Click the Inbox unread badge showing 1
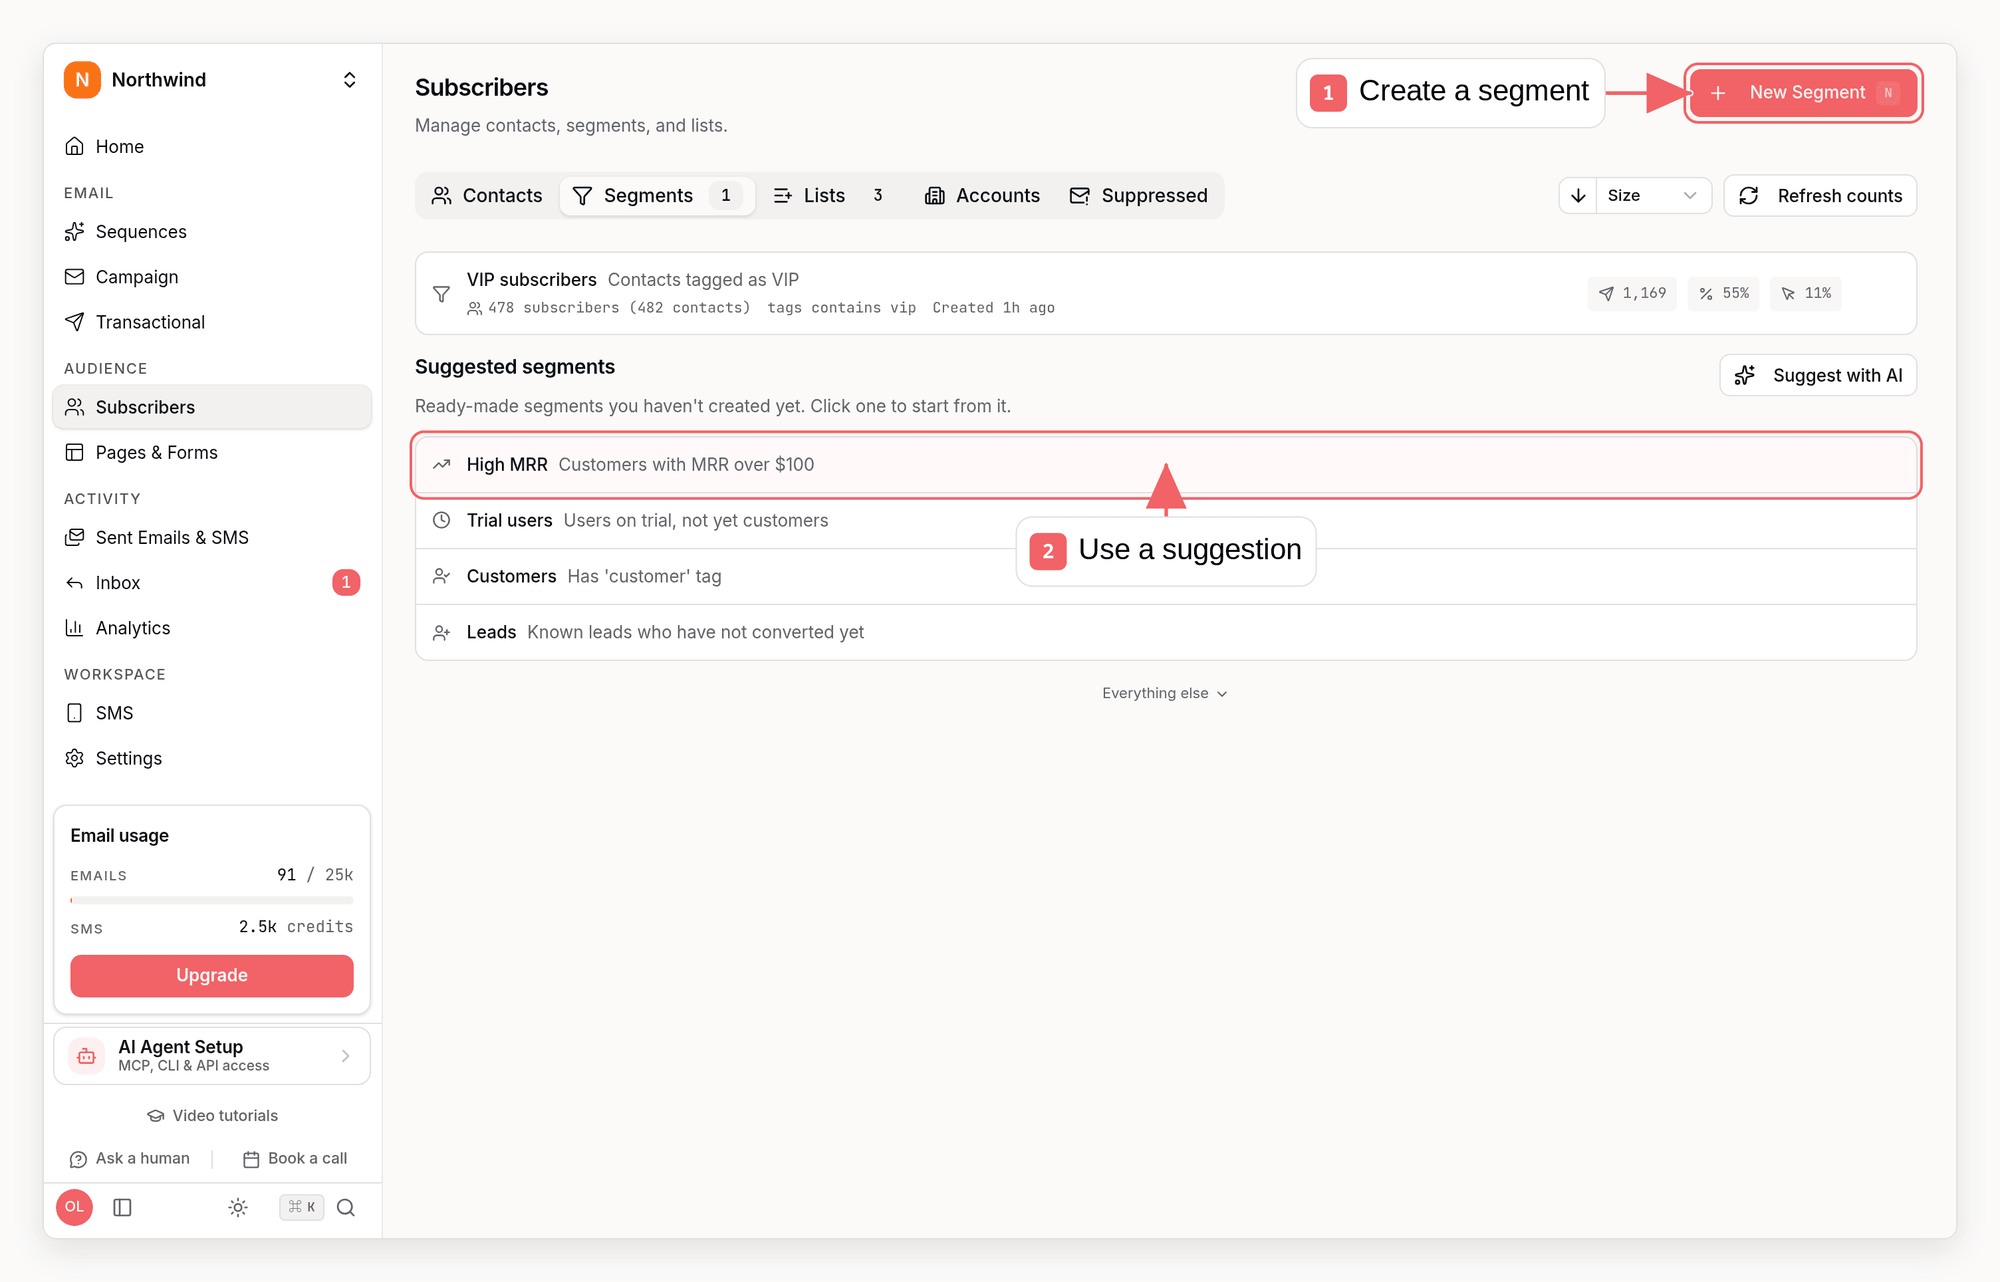2000x1282 pixels. point(346,582)
